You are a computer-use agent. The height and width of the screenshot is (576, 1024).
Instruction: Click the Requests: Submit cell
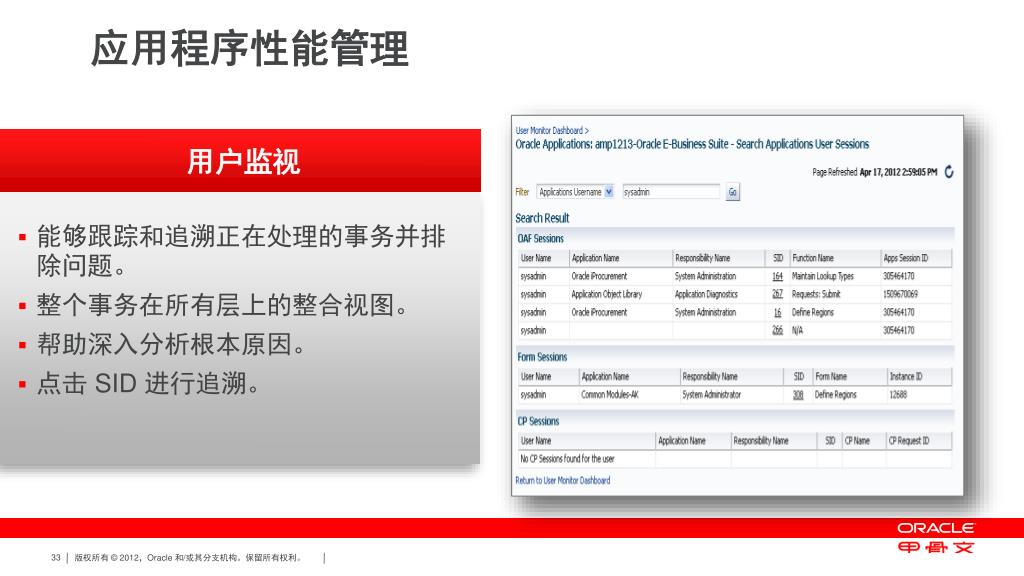816,295
